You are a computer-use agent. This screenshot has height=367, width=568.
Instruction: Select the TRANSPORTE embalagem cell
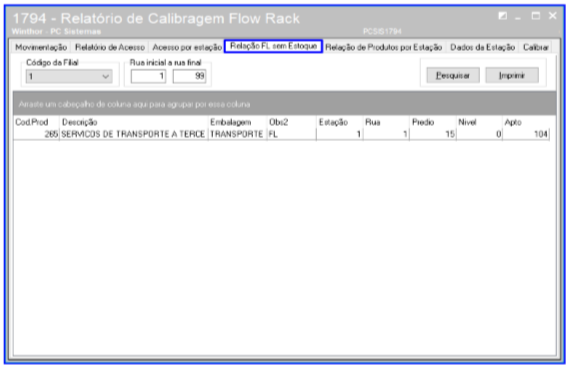pos(237,134)
